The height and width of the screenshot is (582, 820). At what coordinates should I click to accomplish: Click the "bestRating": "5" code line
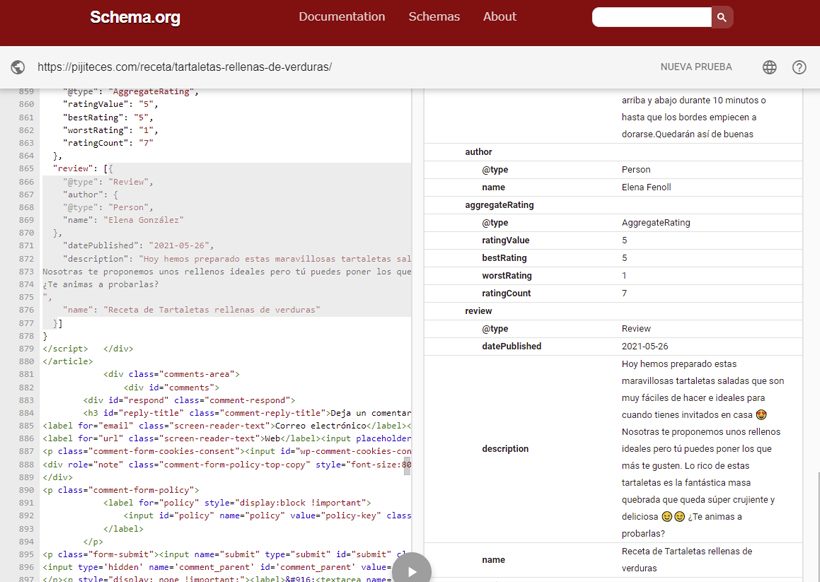108,117
